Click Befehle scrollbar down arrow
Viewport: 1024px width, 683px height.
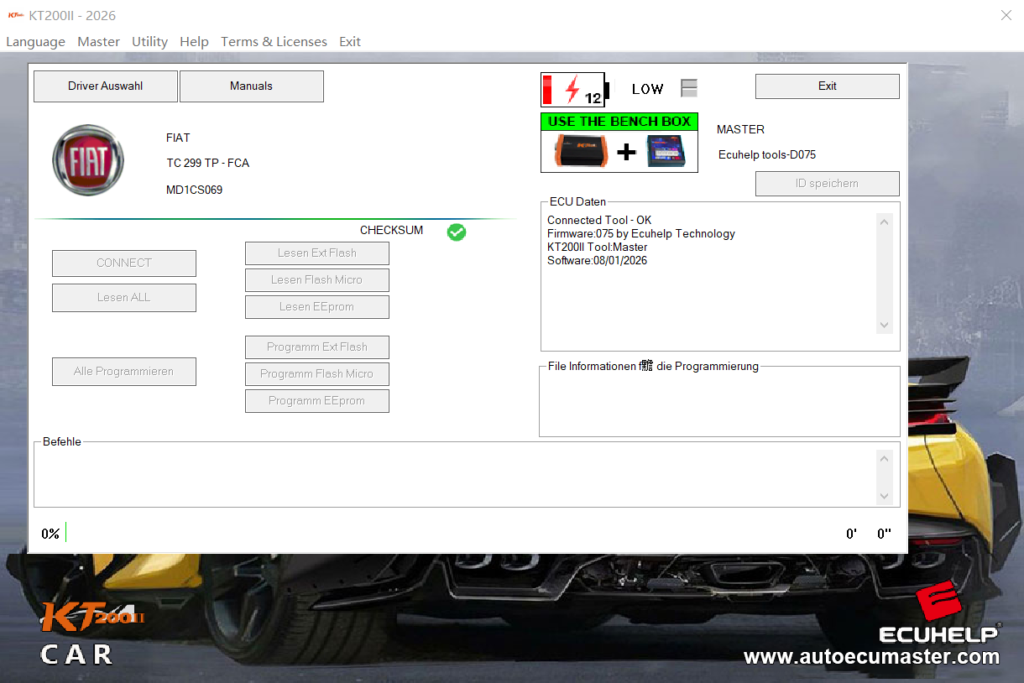click(884, 496)
